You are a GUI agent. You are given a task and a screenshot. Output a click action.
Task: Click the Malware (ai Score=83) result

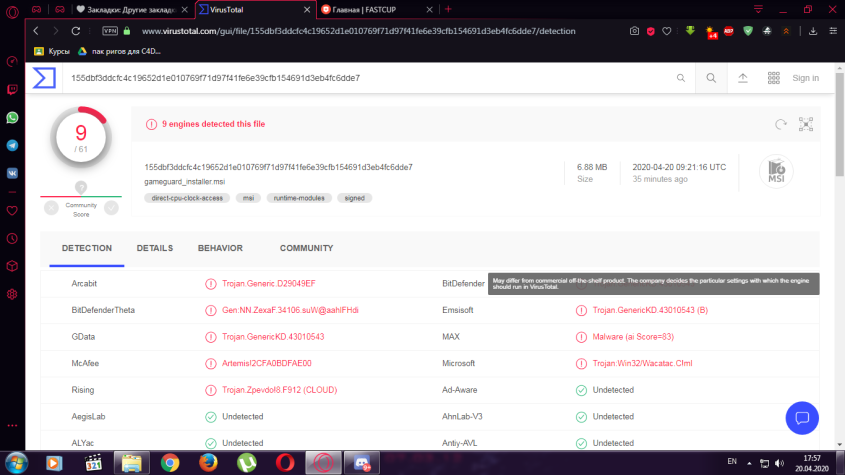pos(633,337)
